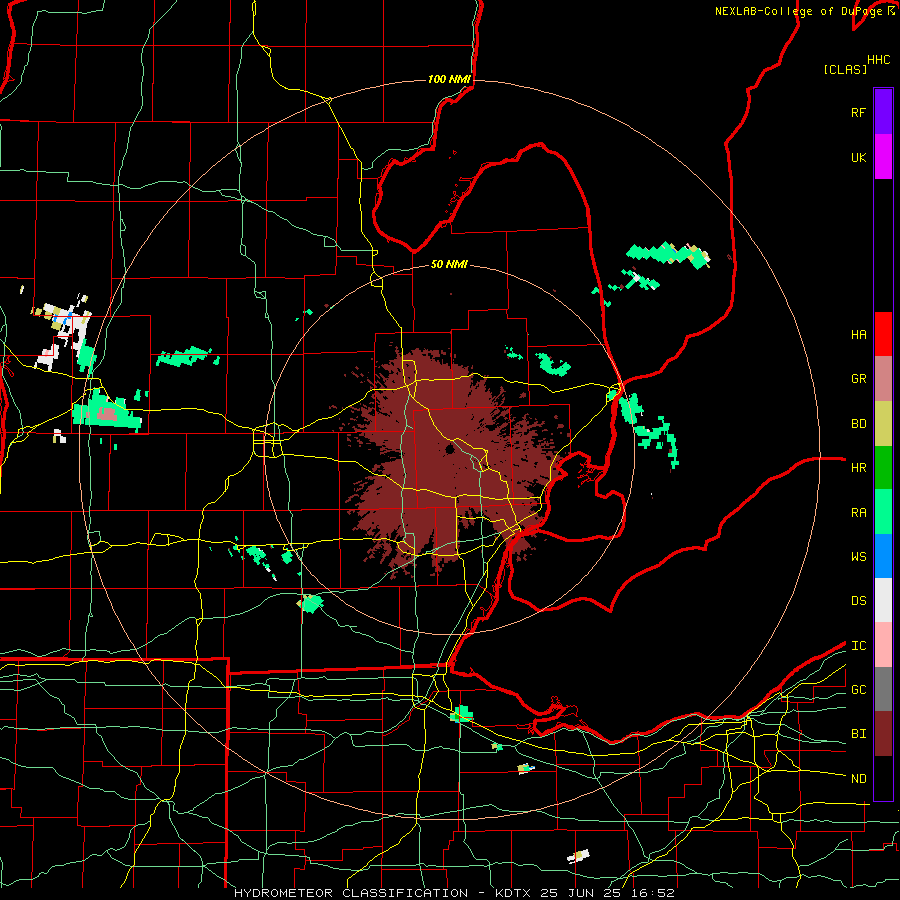Image resolution: width=900 pixels, height=900 pixels.
Task: Click the 'HYDROMETEOR CLASSIFICATION' title text
Action: point(351,893)
